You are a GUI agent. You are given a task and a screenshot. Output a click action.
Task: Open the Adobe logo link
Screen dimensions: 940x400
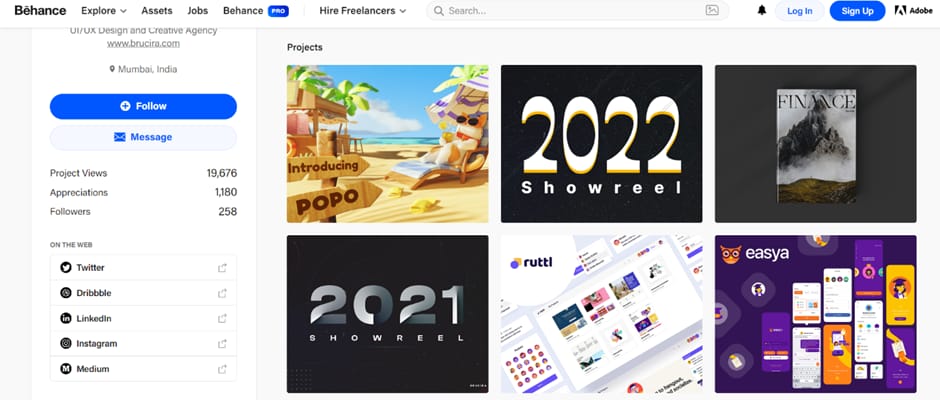point(914,11)
